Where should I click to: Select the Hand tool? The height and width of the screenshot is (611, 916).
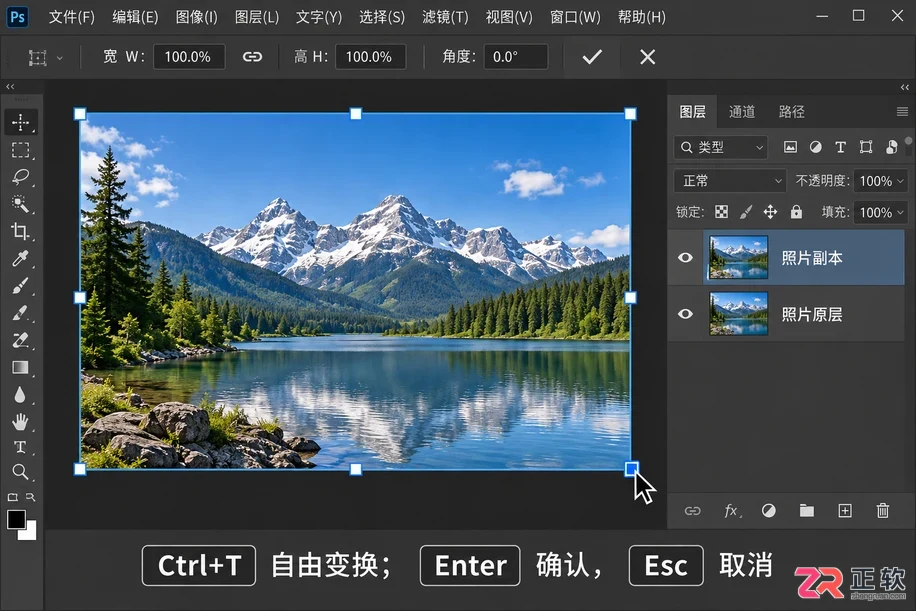tap(20, 421)
